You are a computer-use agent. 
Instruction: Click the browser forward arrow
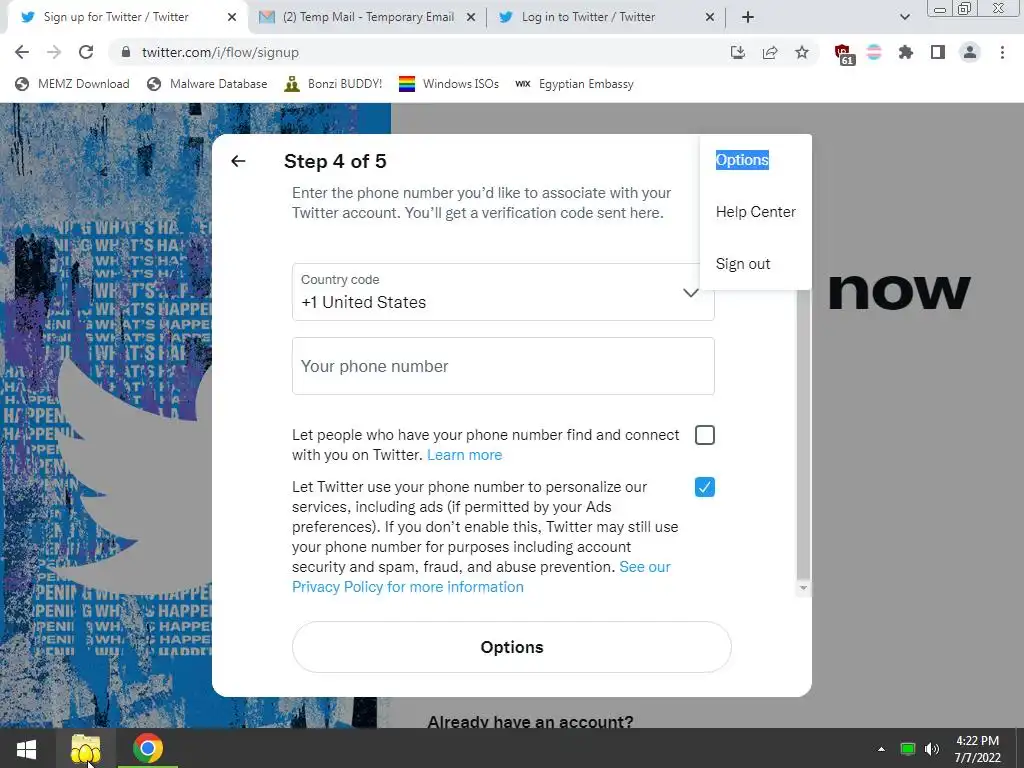pyautogui.click(x=54, y=52)
